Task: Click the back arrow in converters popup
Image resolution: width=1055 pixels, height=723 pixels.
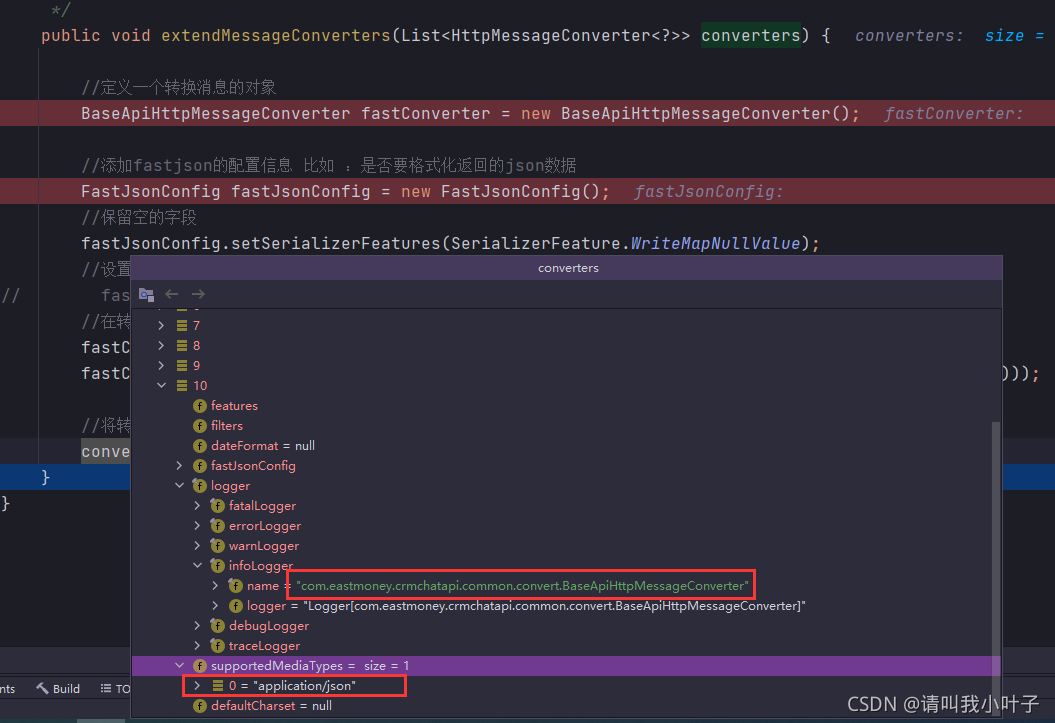Action: [172, 294]
